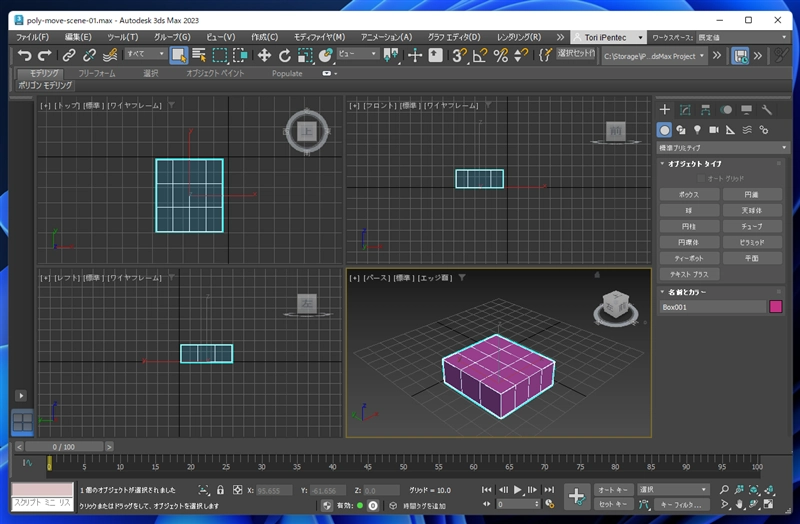800x524 pixels.
Task: Open the workspace 既定値 dropdown
Action: pyautogui.click(x=743, y=37)
